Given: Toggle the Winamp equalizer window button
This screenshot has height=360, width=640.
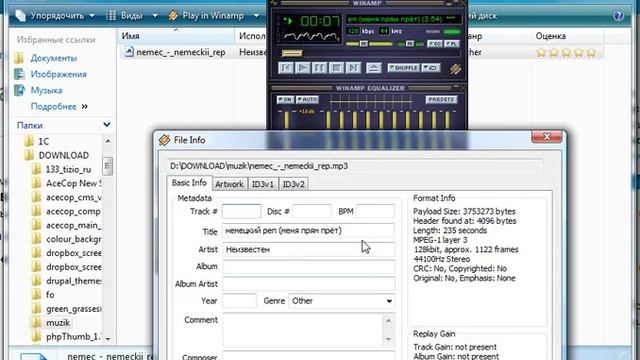Looking at the screenshot, I should pyautogui.click(x=435, y=44).
